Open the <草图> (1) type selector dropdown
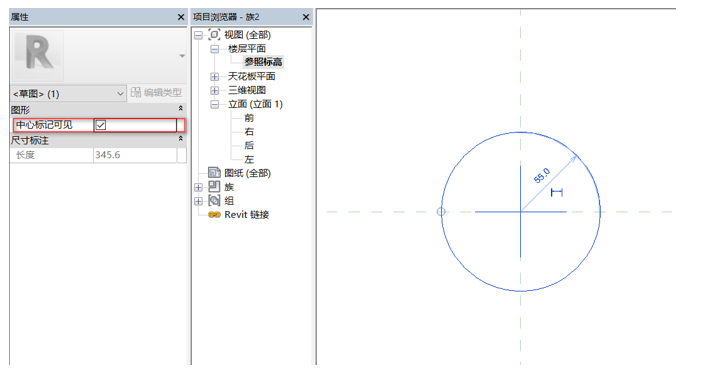723x390 pixels. click(x=68, y=94)
